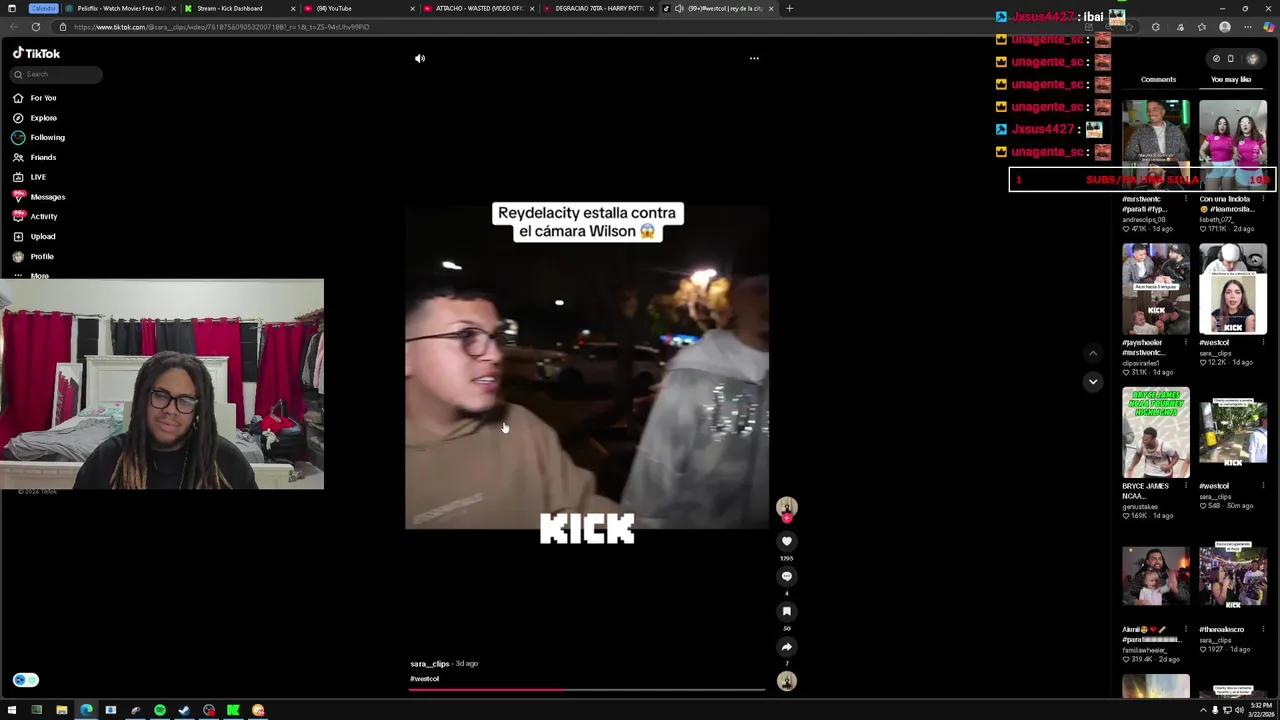Switch to the Stream - Kick Dashboard tab
Image resolution: width=1280 pixels, height=720 pixels.
coord(238,8)
